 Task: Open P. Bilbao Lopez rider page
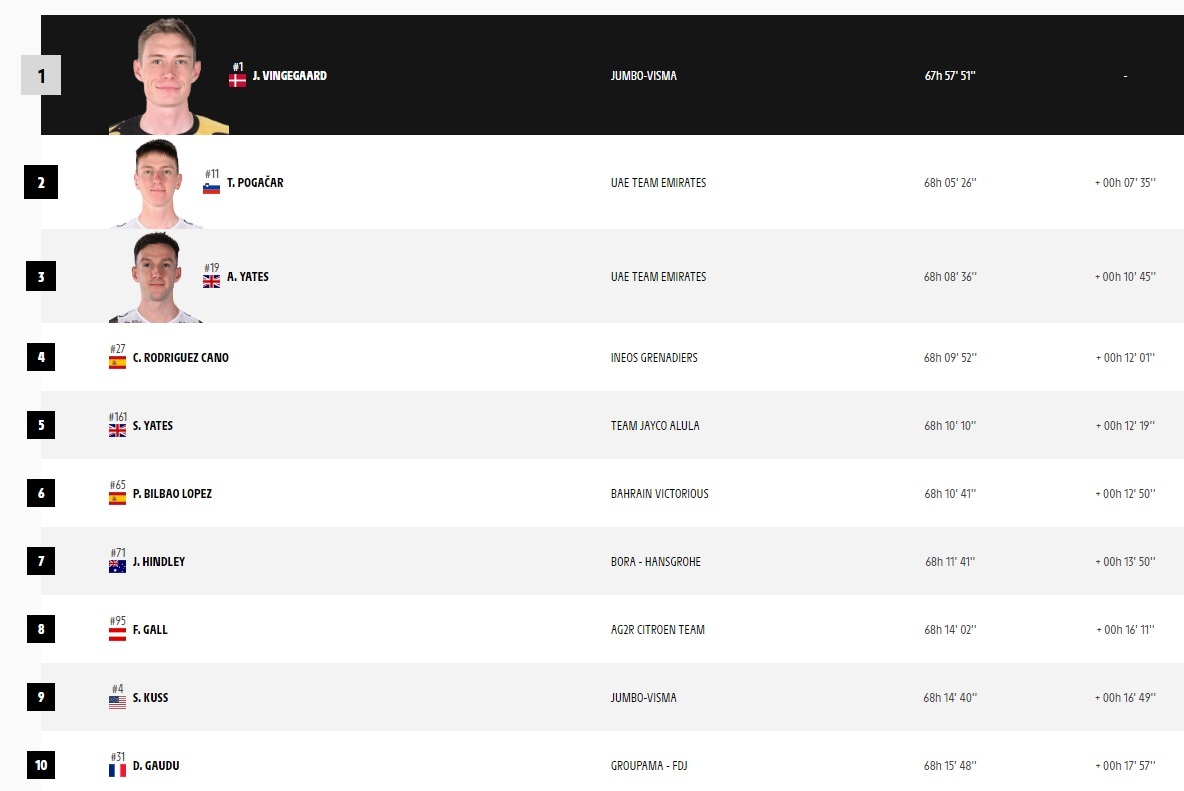tap(172, 494)
